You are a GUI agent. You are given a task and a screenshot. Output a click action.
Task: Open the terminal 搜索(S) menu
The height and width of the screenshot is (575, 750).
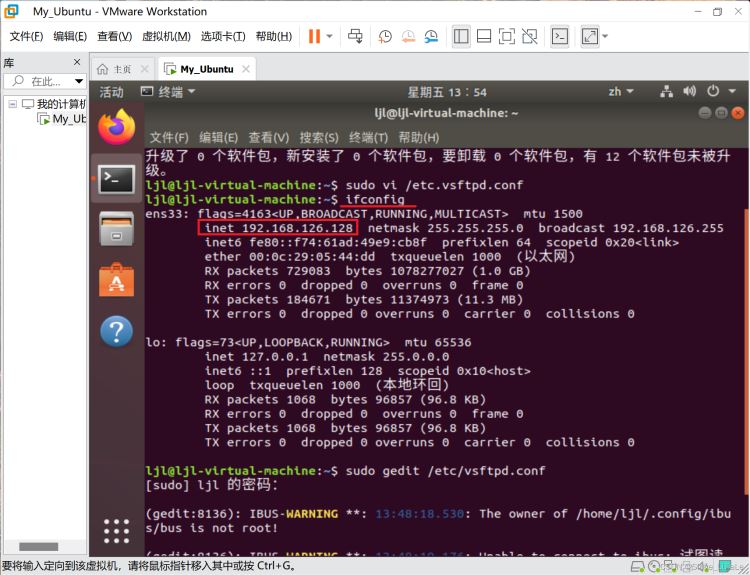(319, 138)
